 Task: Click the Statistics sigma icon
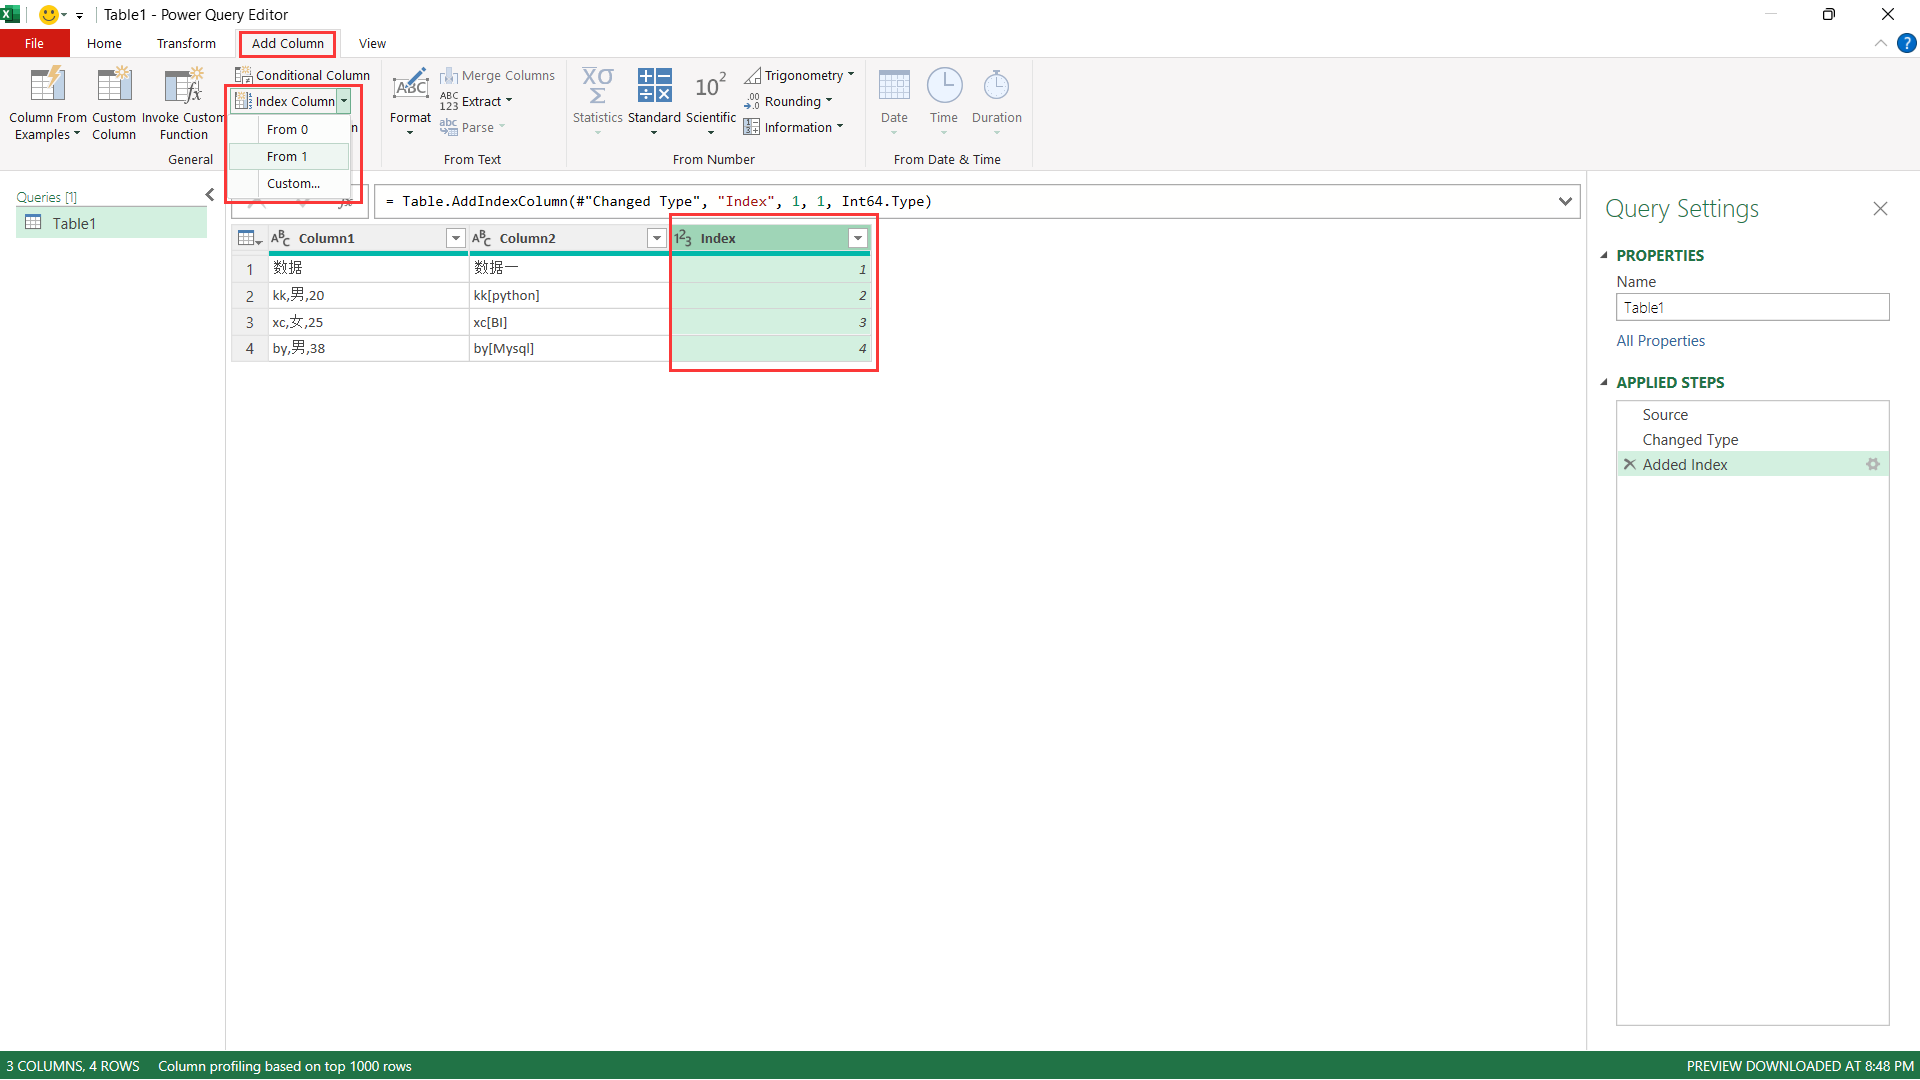click(597, 86)
